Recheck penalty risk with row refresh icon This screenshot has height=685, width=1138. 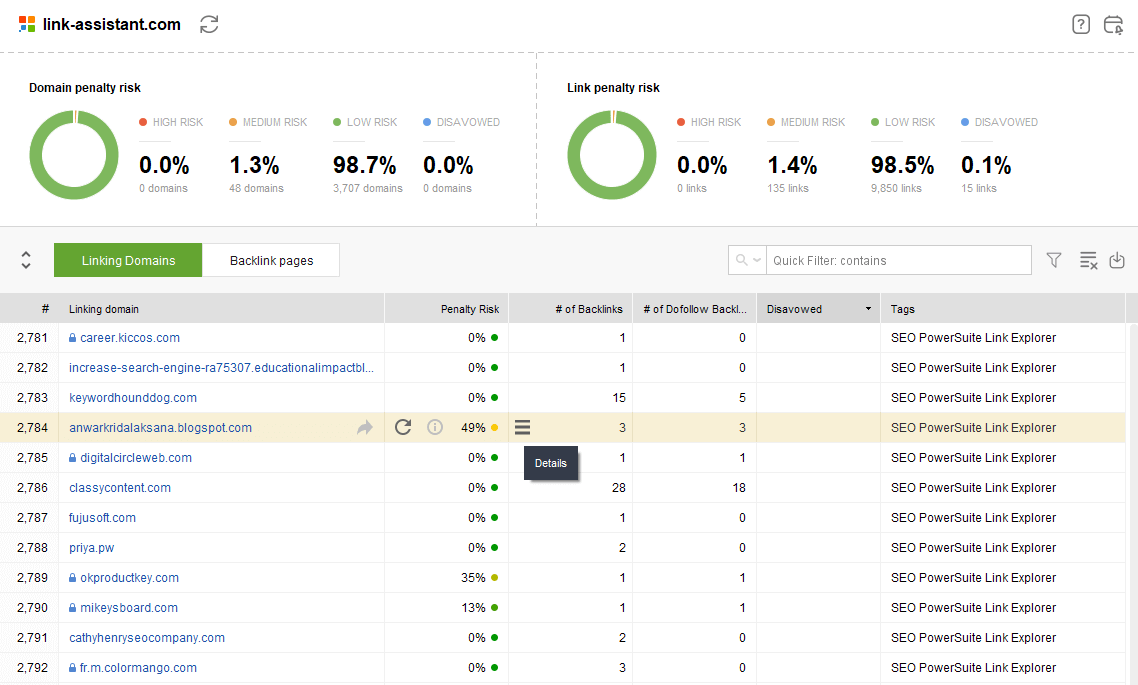[403, 428]
